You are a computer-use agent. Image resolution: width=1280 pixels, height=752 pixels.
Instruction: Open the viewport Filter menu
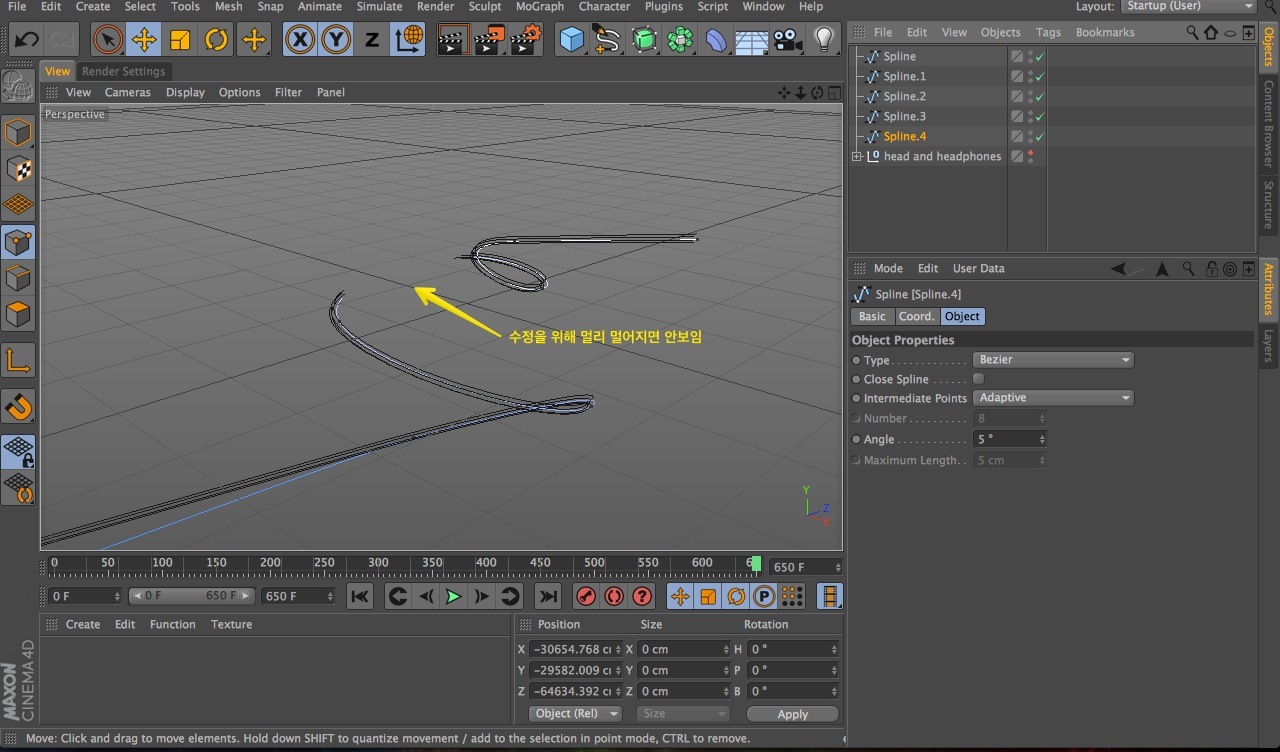288,92
